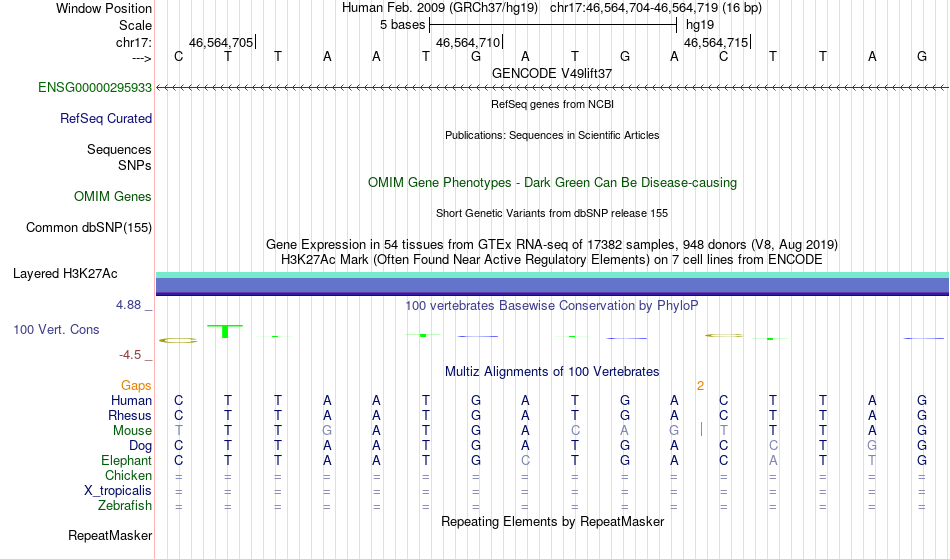The height and width of the screenshot is (559, 950).
Task: Click the H3K27Ac Mark track title
Action: (552, 260)
